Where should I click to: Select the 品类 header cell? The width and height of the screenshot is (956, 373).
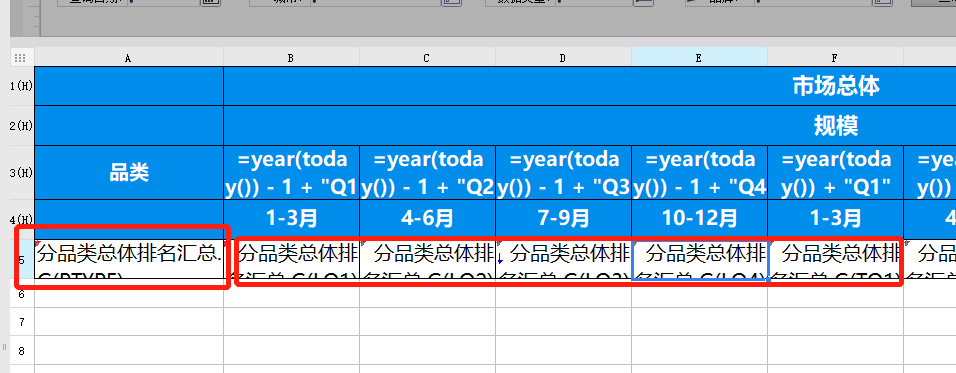(x=129, y=173)
